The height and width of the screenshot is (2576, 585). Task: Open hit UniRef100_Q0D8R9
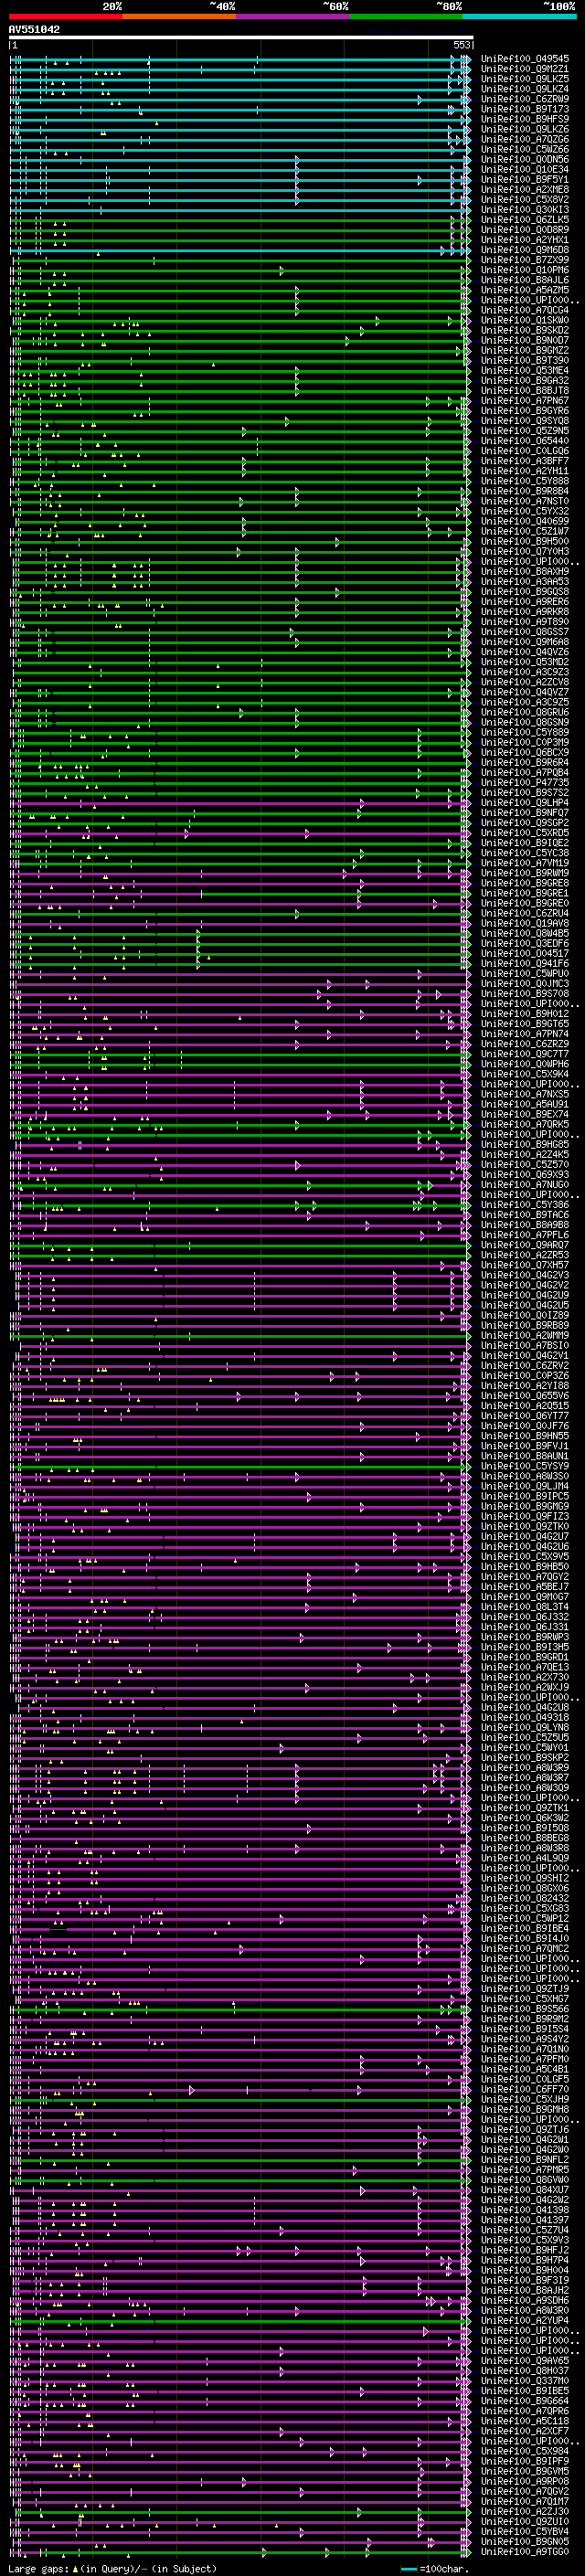[525, 230]
